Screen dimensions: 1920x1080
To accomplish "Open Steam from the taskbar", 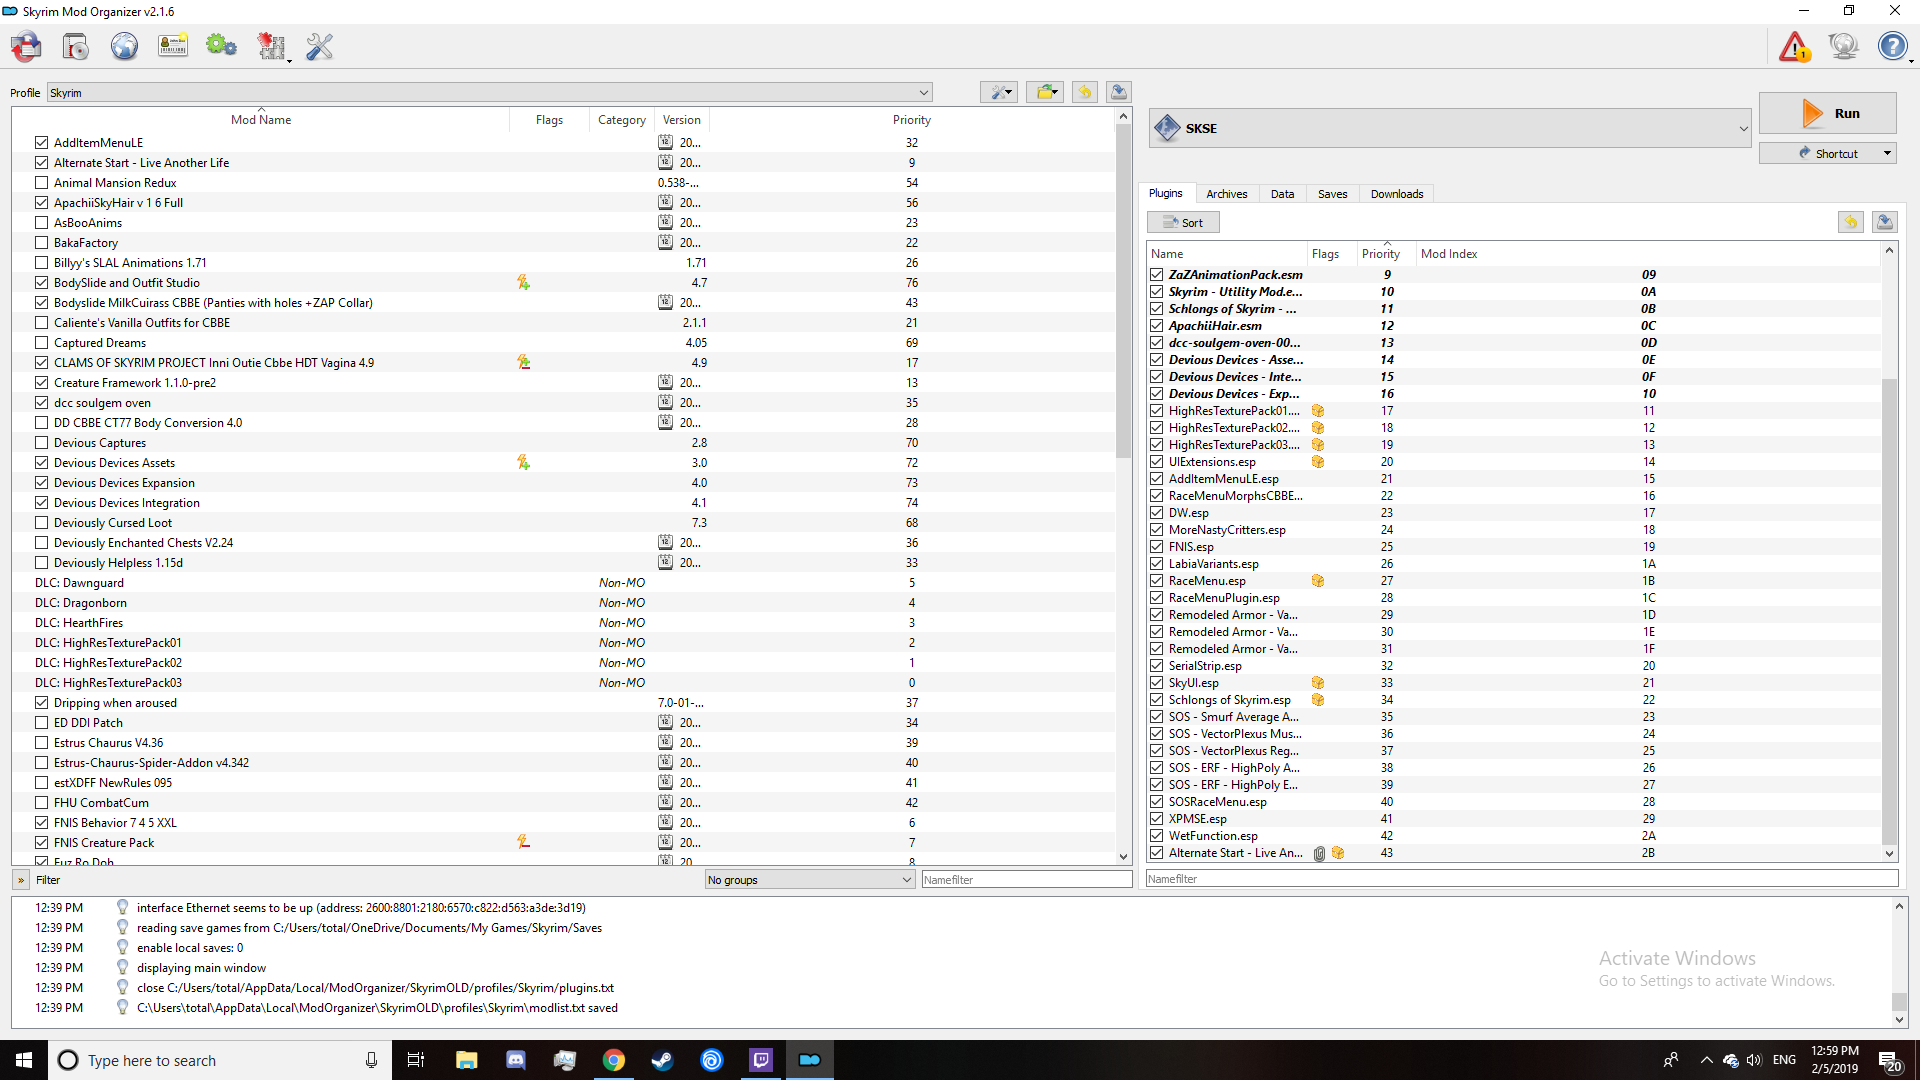I will 663,1060.
